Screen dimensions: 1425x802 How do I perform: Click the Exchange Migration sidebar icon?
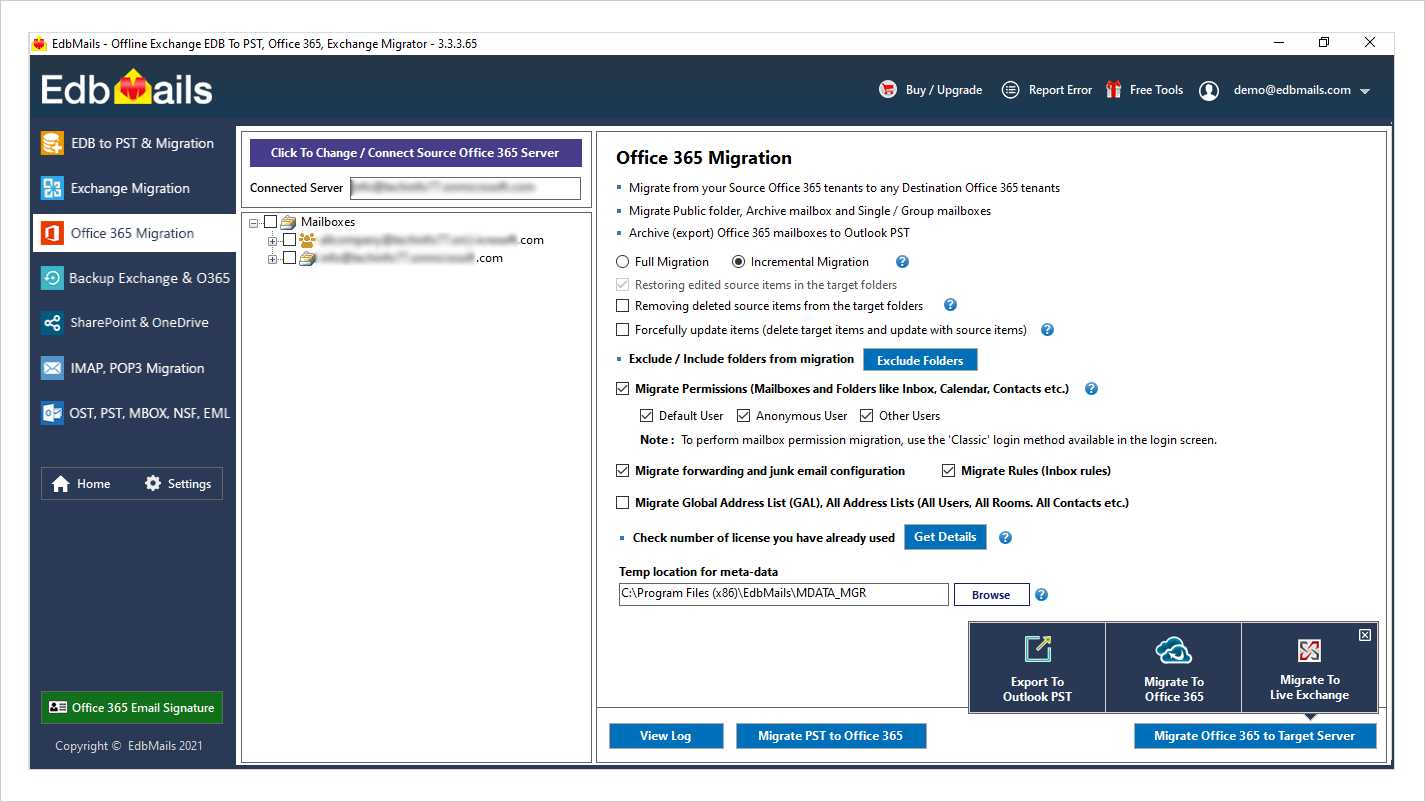tap(52, 188)
